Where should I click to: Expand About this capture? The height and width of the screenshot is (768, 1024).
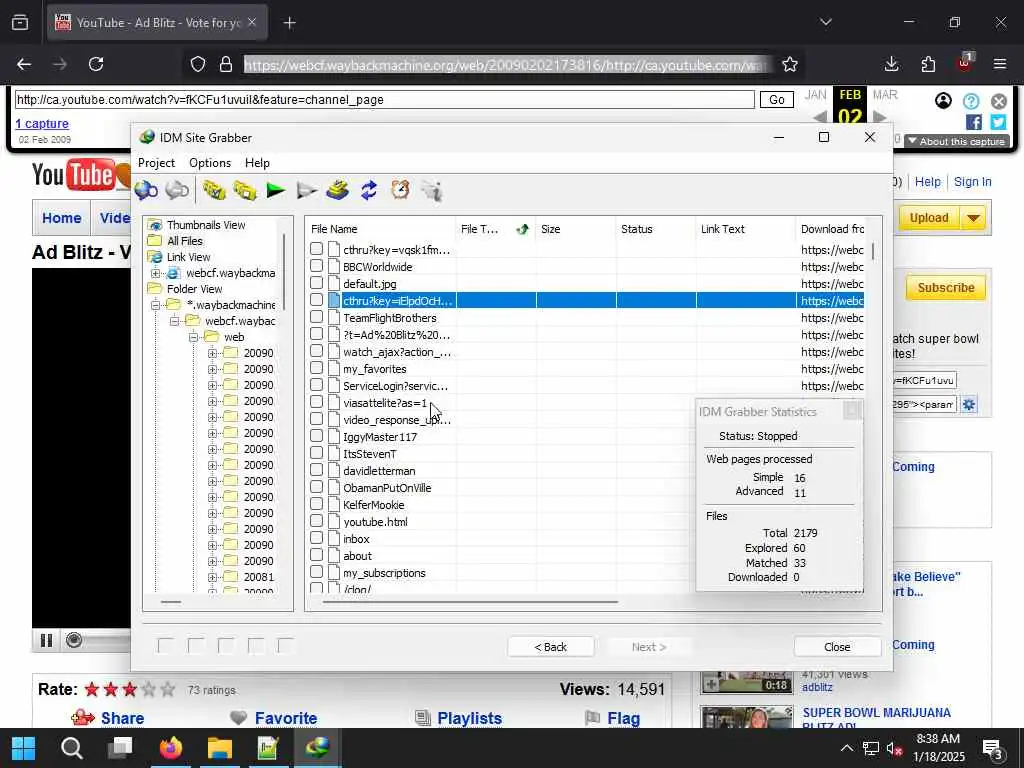pyautogui.click(x=957, y=142)
